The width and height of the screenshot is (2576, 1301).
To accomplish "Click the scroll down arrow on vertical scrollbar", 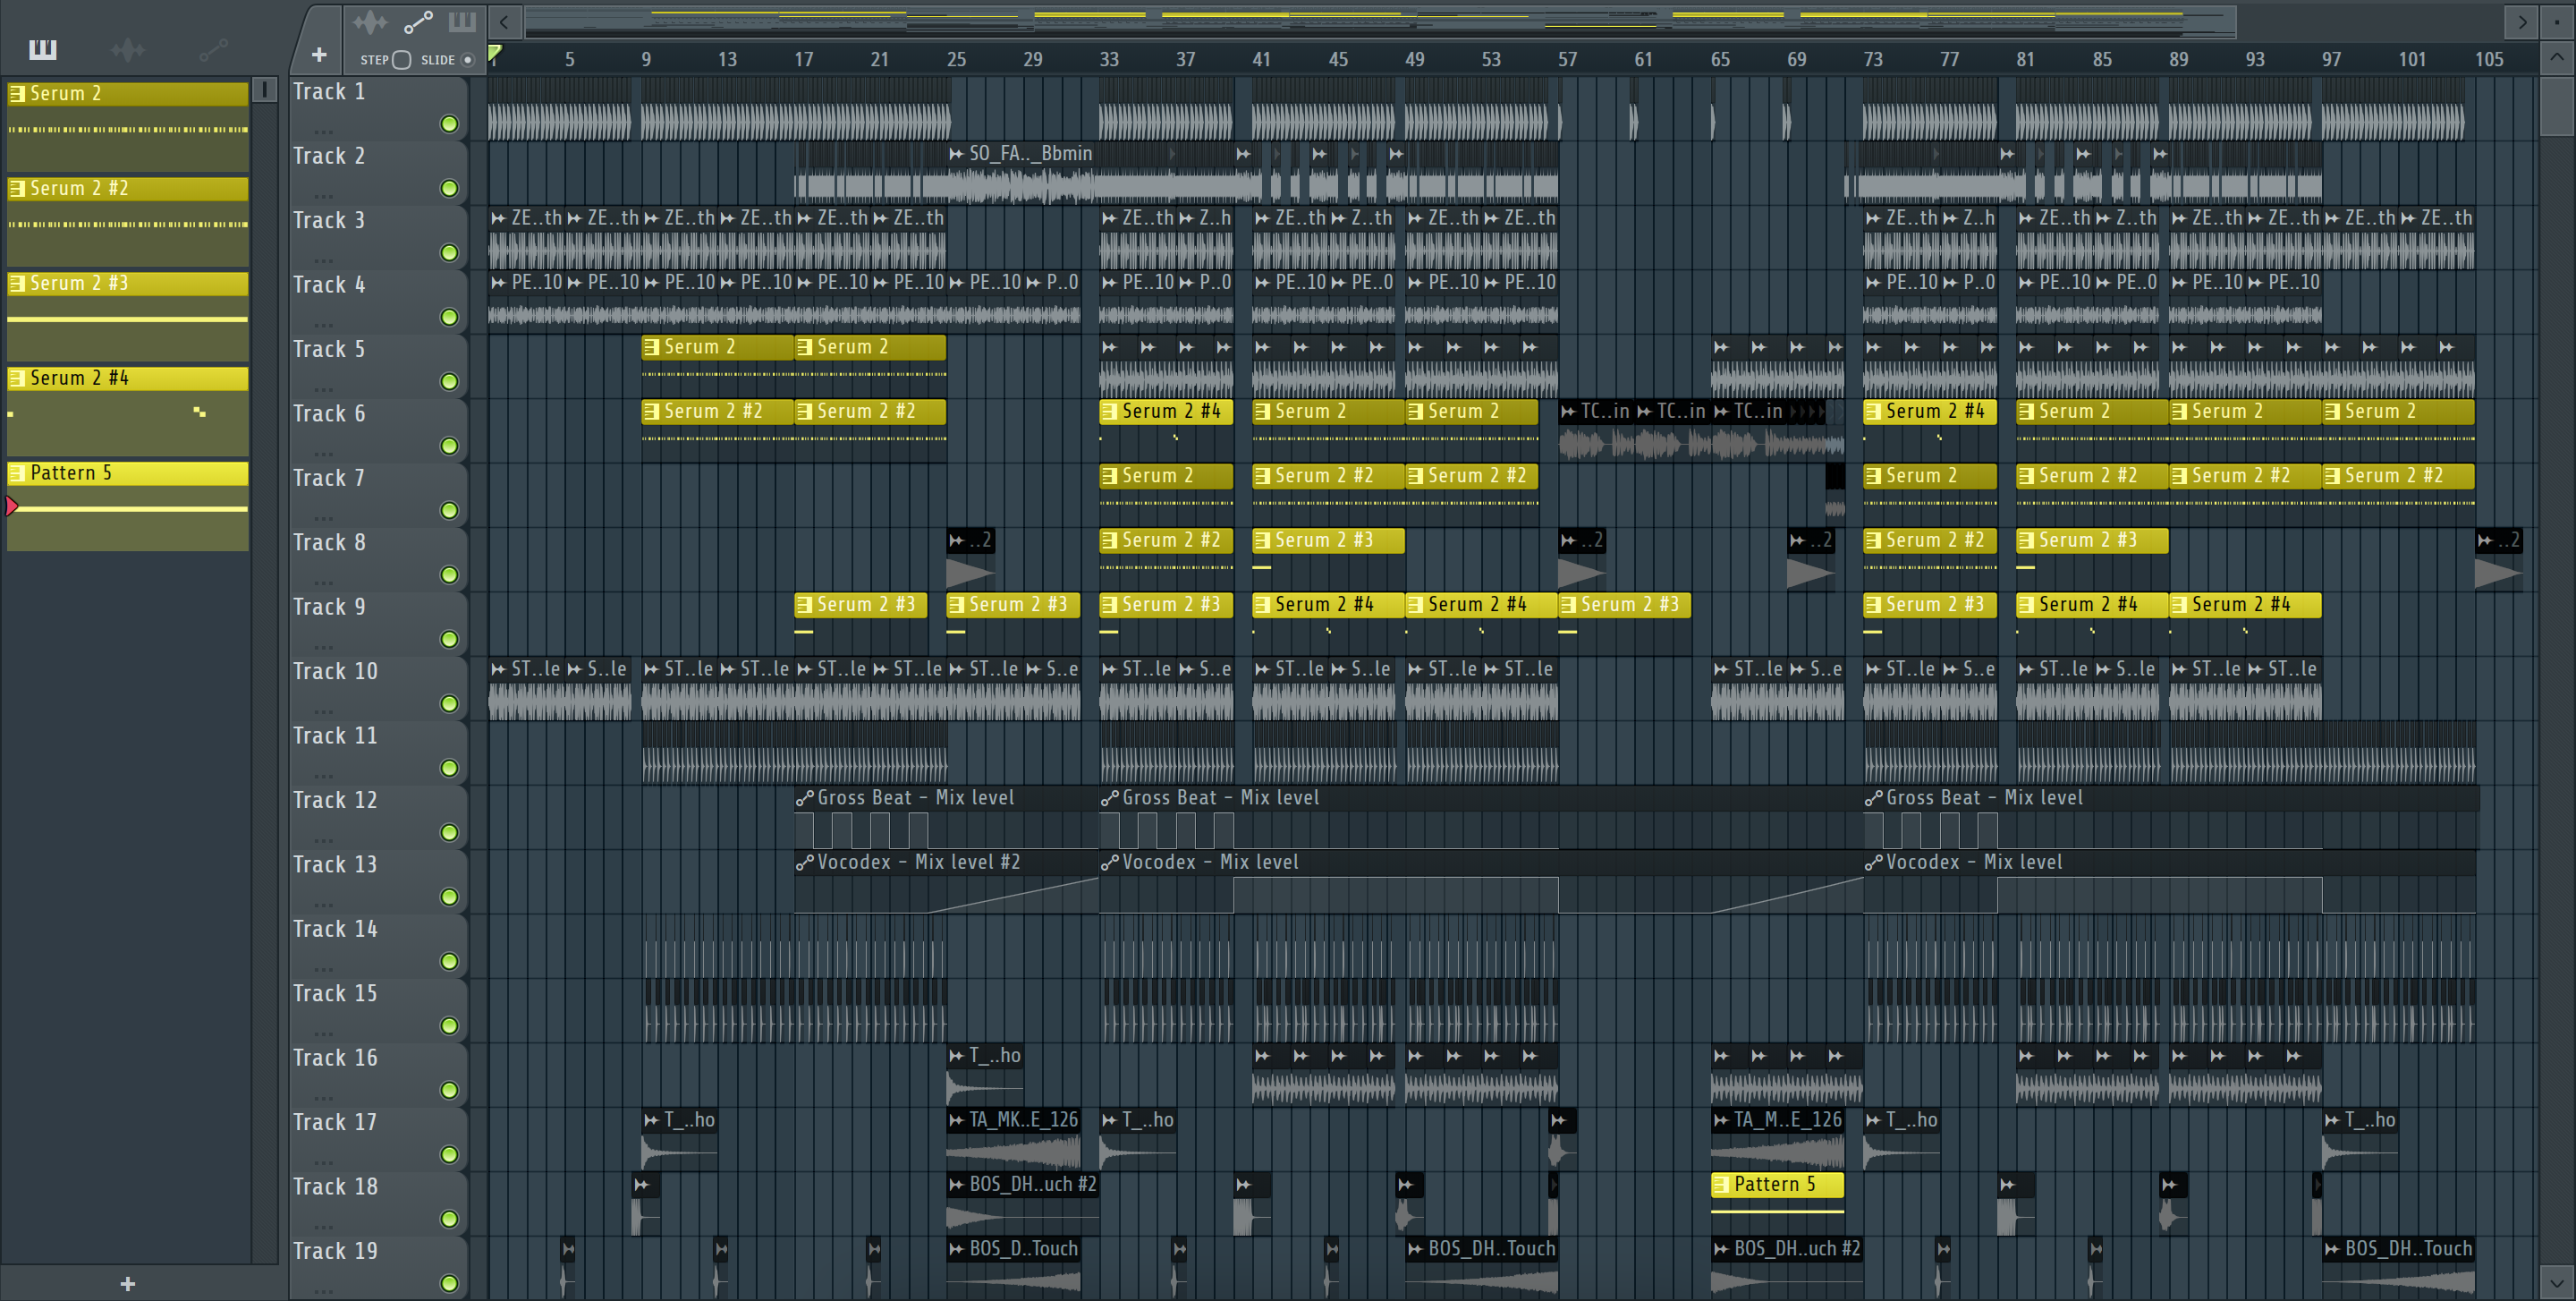I will pyautogui.click(x=2556, y=1281).
